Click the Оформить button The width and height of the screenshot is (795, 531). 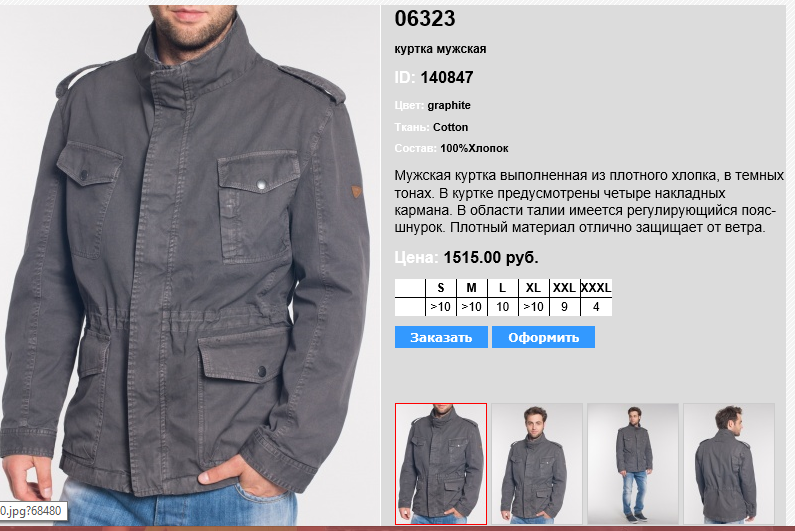[x=544, y=337]
